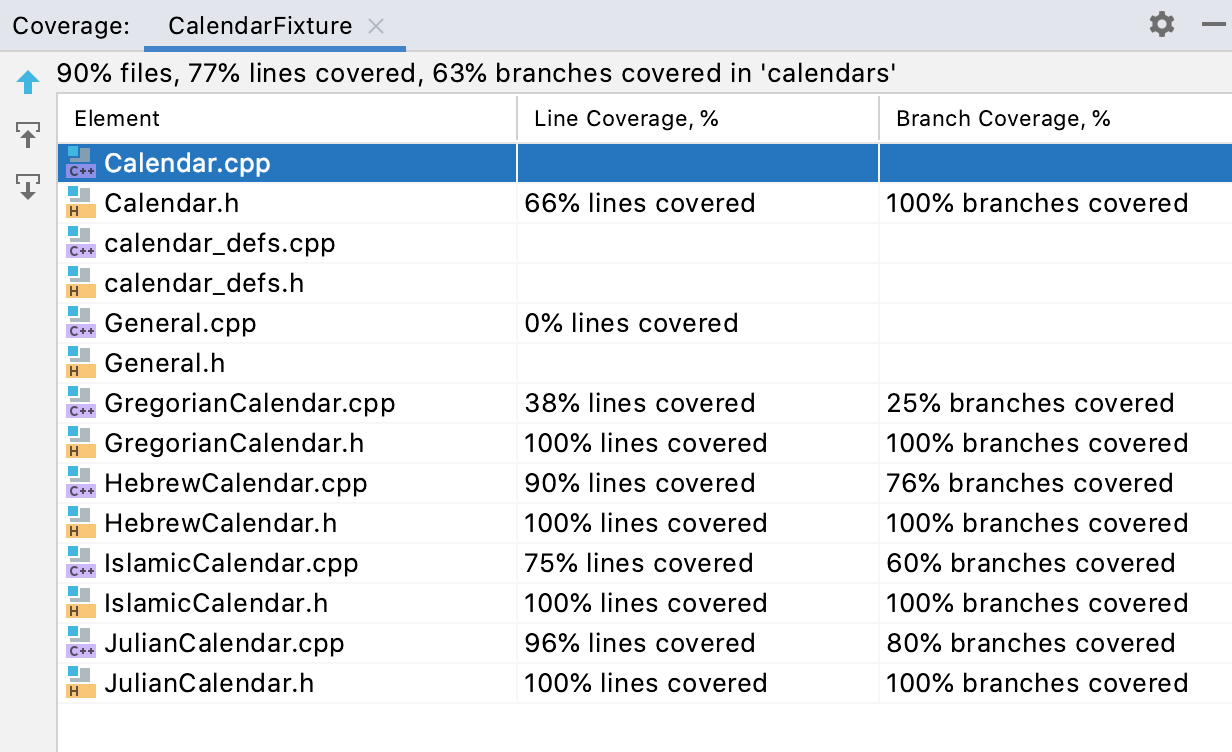Select the IslamicCalendar.cpp file entry
The height and width of the screenshot is (752, 1232).
click(231, 563)
